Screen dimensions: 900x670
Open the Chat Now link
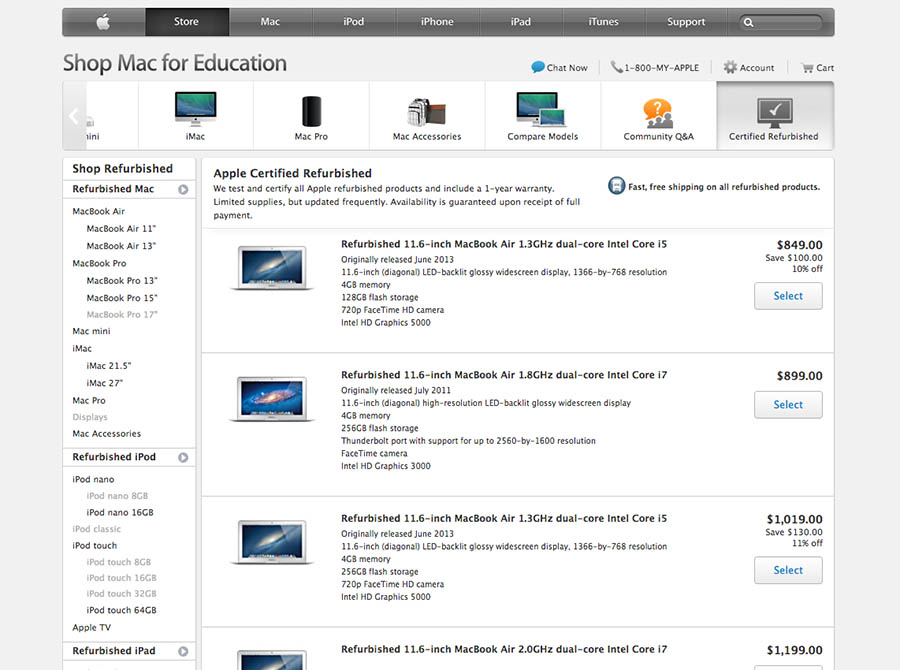pos(567,68)
